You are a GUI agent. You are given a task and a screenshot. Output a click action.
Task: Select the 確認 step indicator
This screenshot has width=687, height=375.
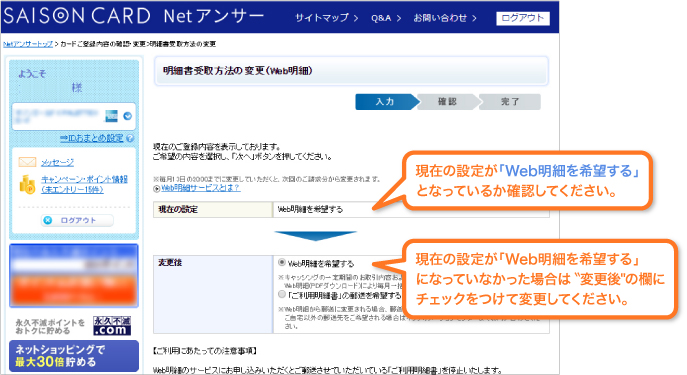pyautogui.click(x=447, y=102)
